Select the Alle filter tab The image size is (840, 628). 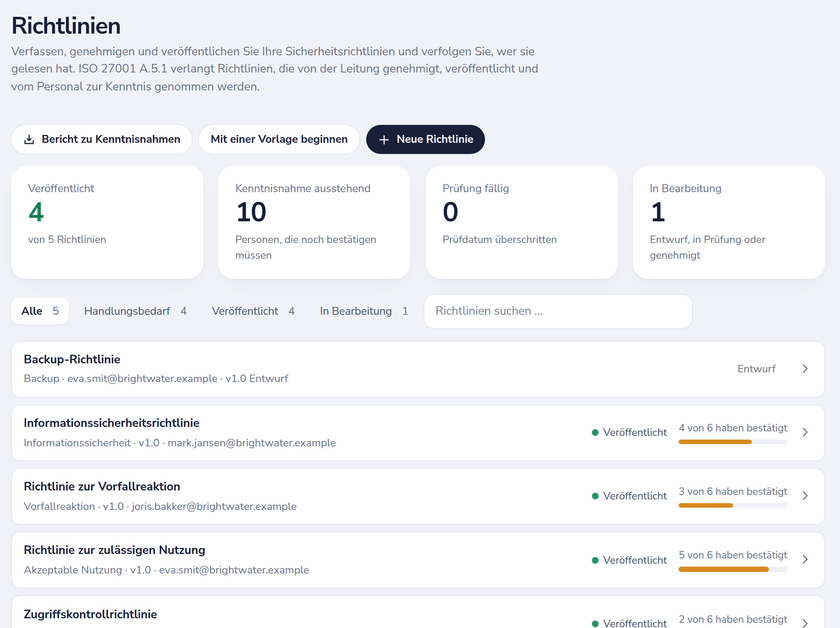point(40,311)
